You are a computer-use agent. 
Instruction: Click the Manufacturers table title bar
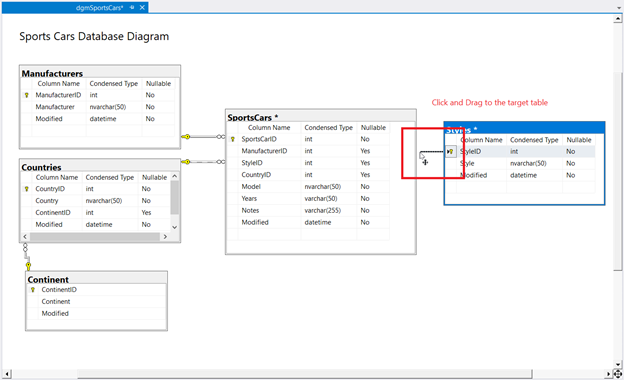tap(100, 73)
